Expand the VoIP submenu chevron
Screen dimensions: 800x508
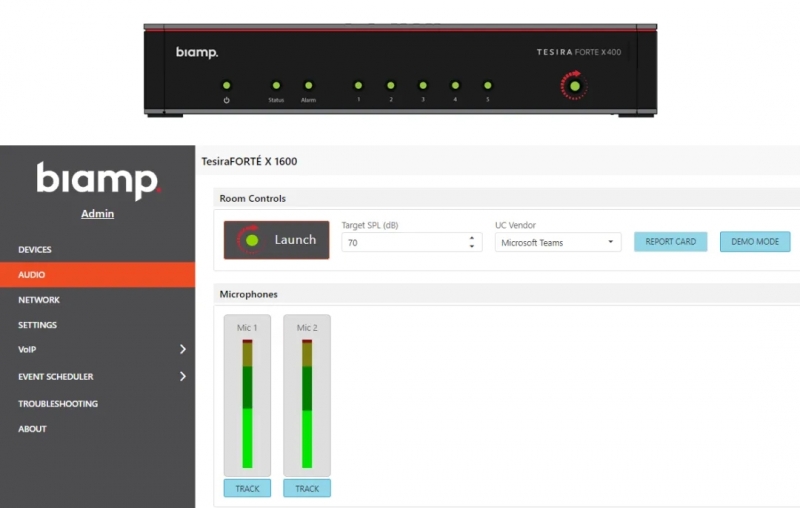click(183, 349)
